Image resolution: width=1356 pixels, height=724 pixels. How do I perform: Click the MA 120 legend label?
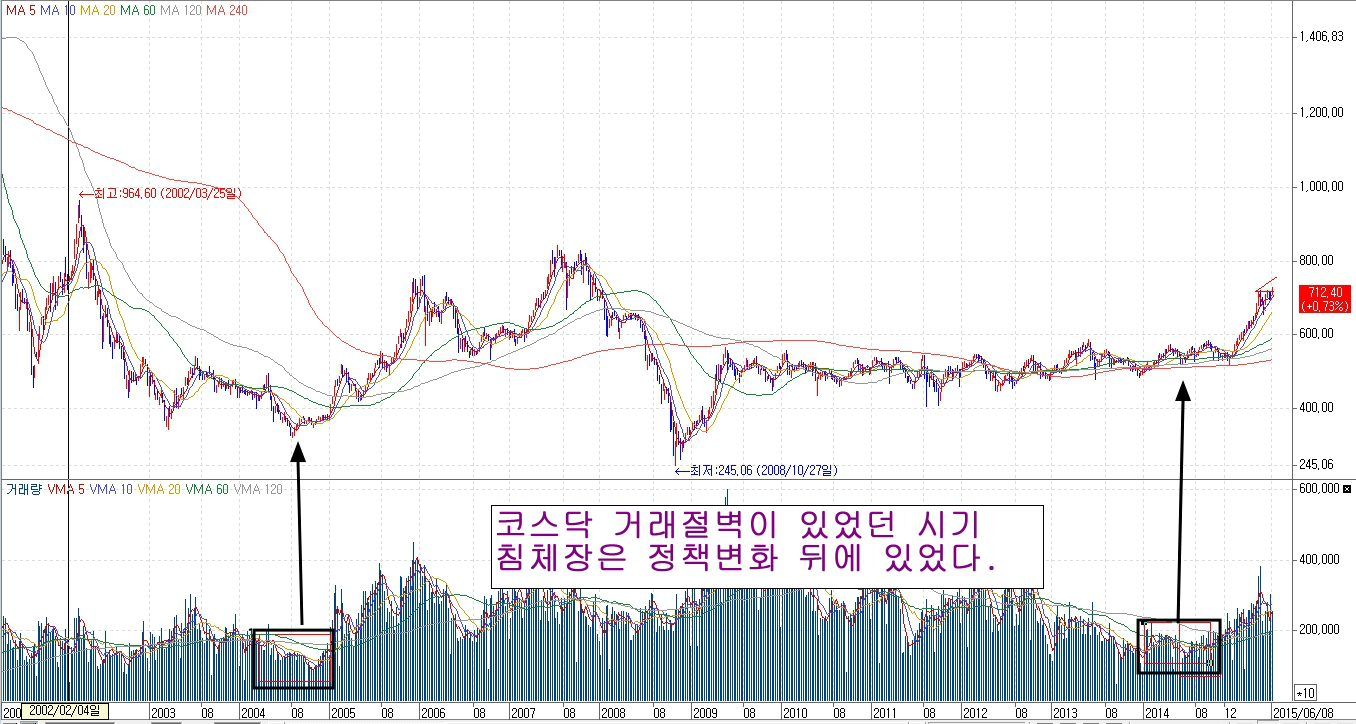[181, 10]
